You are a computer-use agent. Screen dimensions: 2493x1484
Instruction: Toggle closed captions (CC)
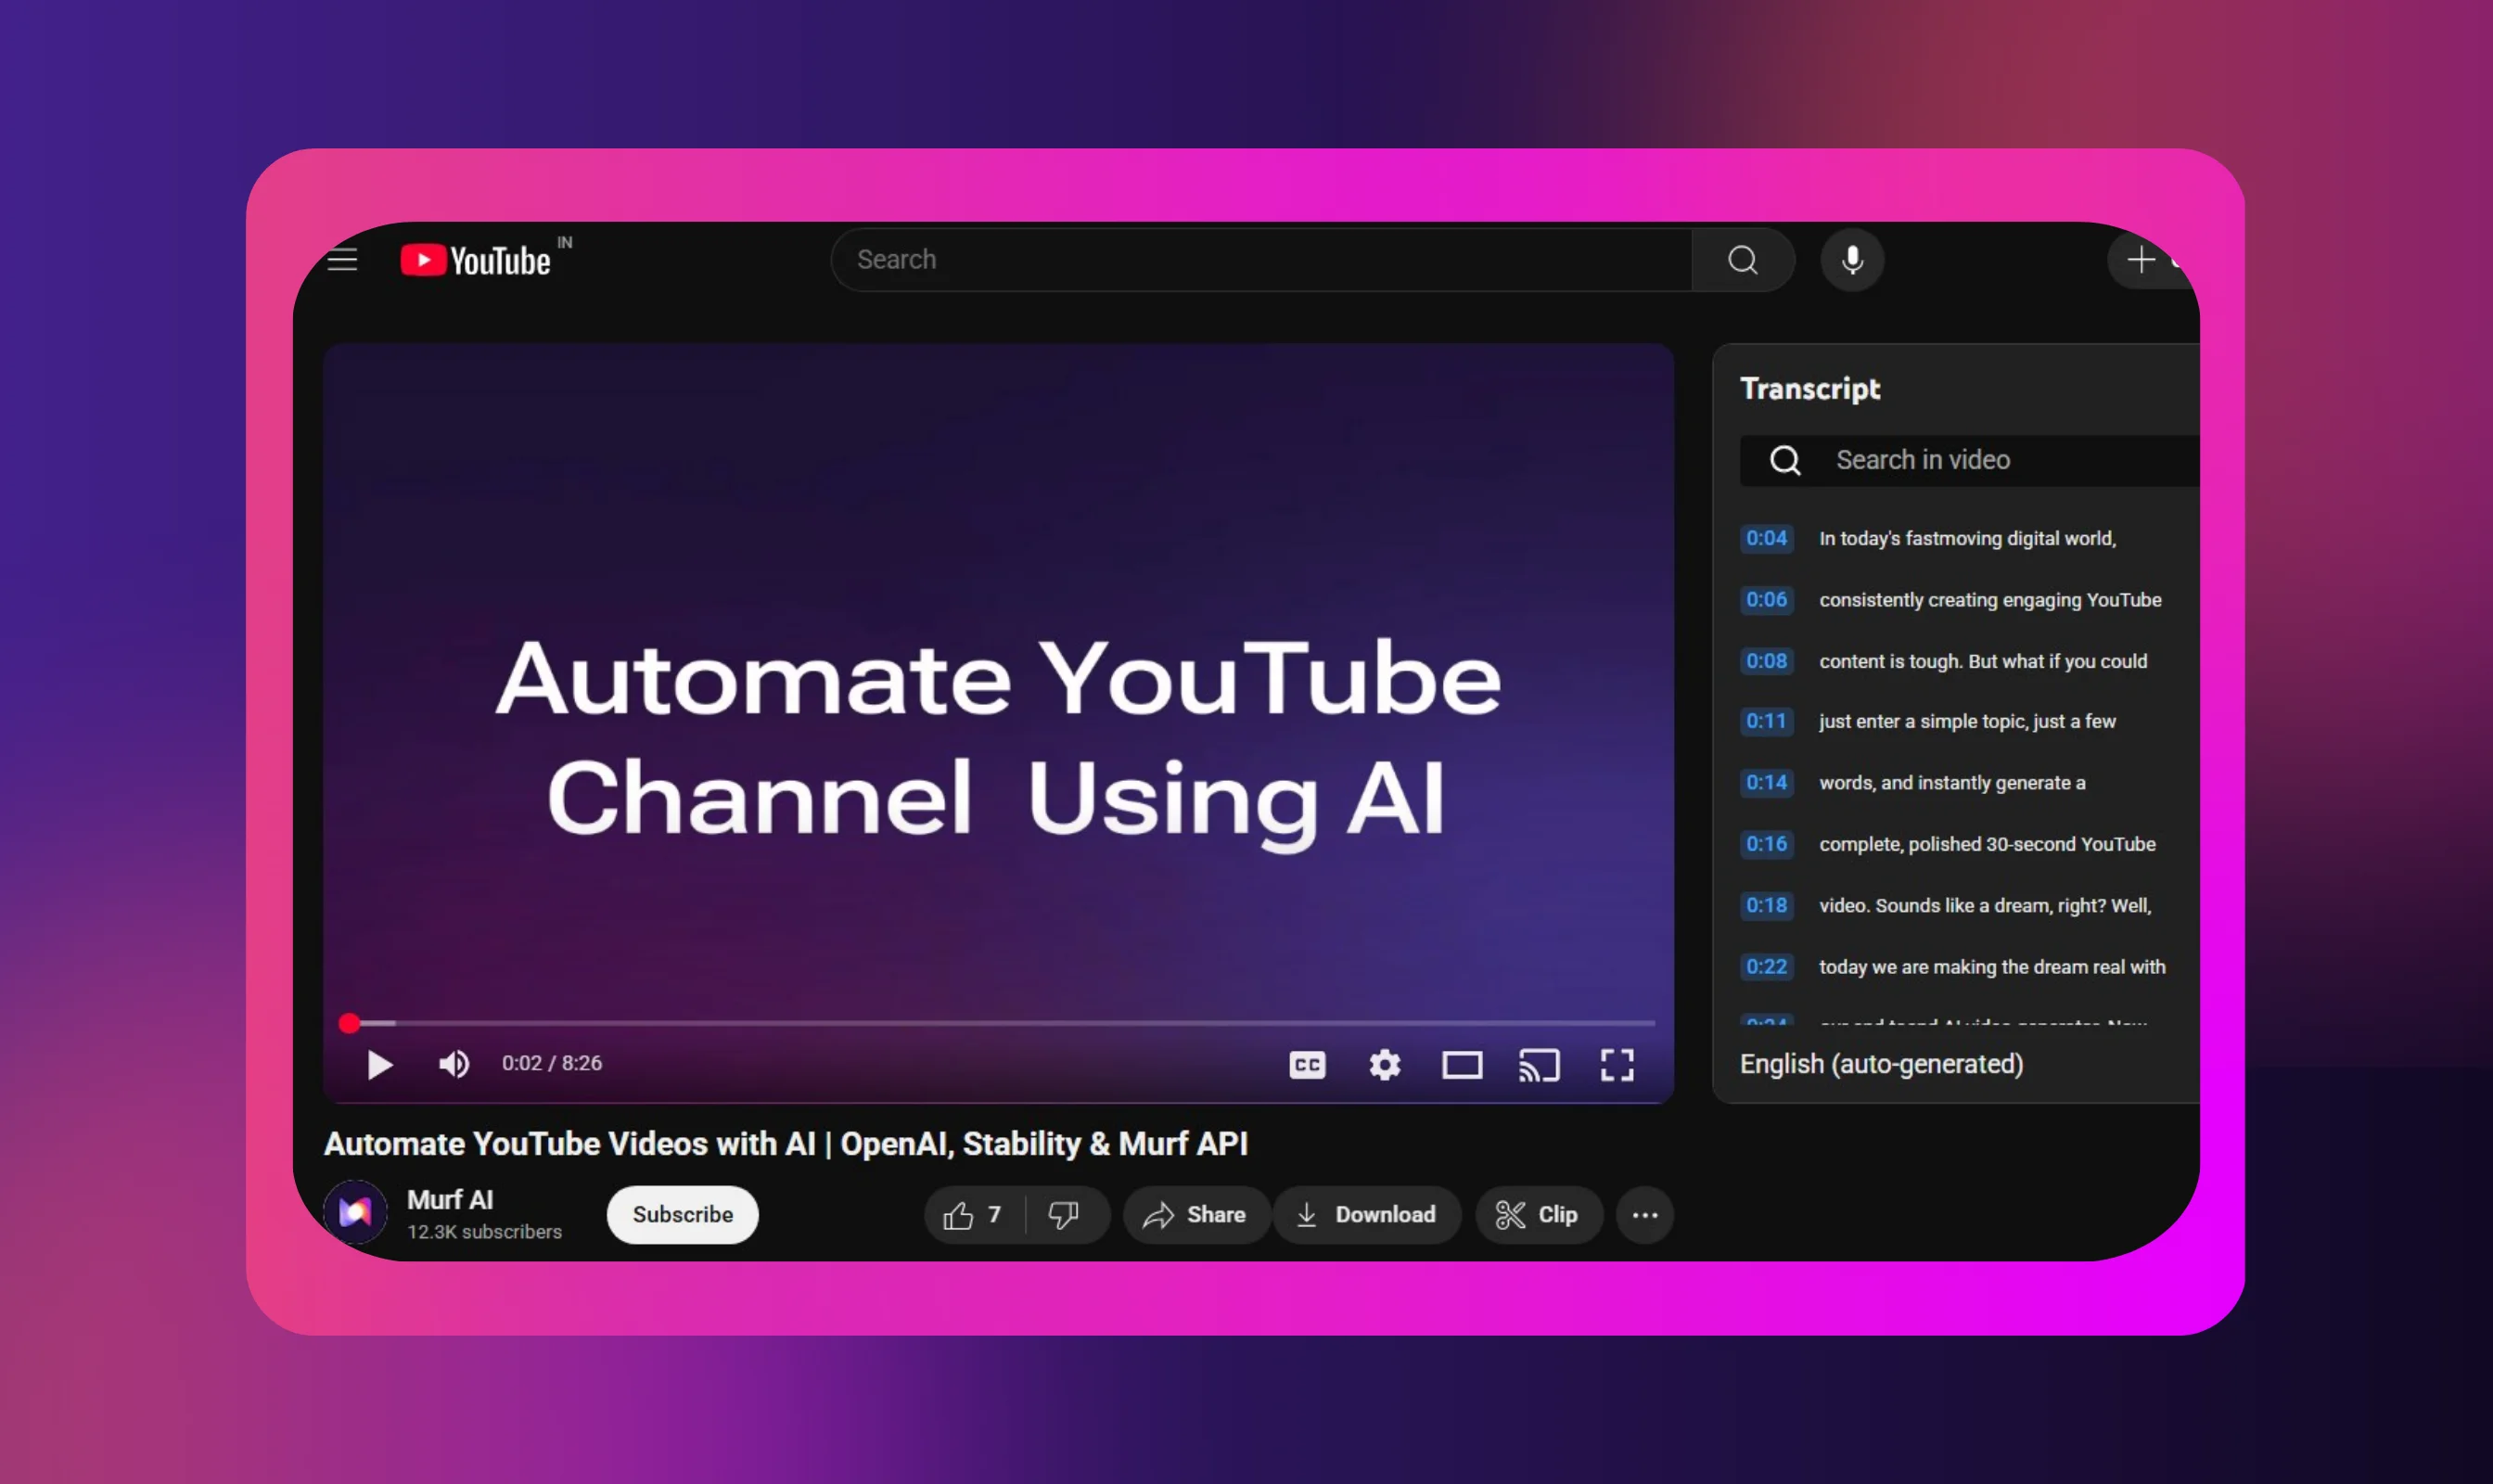(1307, 1065)
